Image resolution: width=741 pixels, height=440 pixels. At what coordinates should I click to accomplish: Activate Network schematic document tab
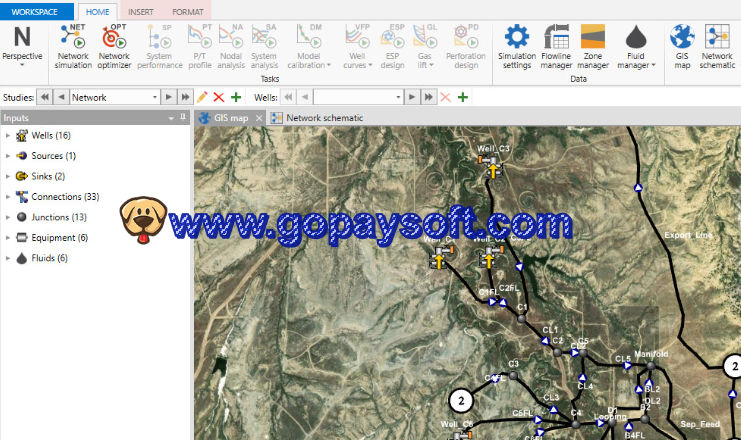pos(317,118)
